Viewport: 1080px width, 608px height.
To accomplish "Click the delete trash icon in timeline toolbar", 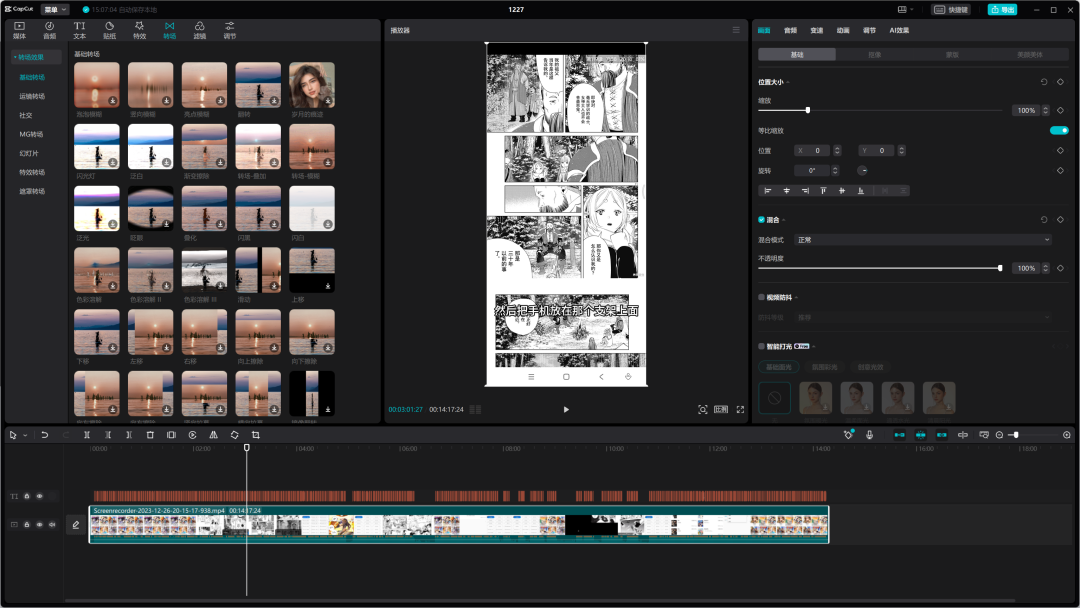I will (150, 435).
